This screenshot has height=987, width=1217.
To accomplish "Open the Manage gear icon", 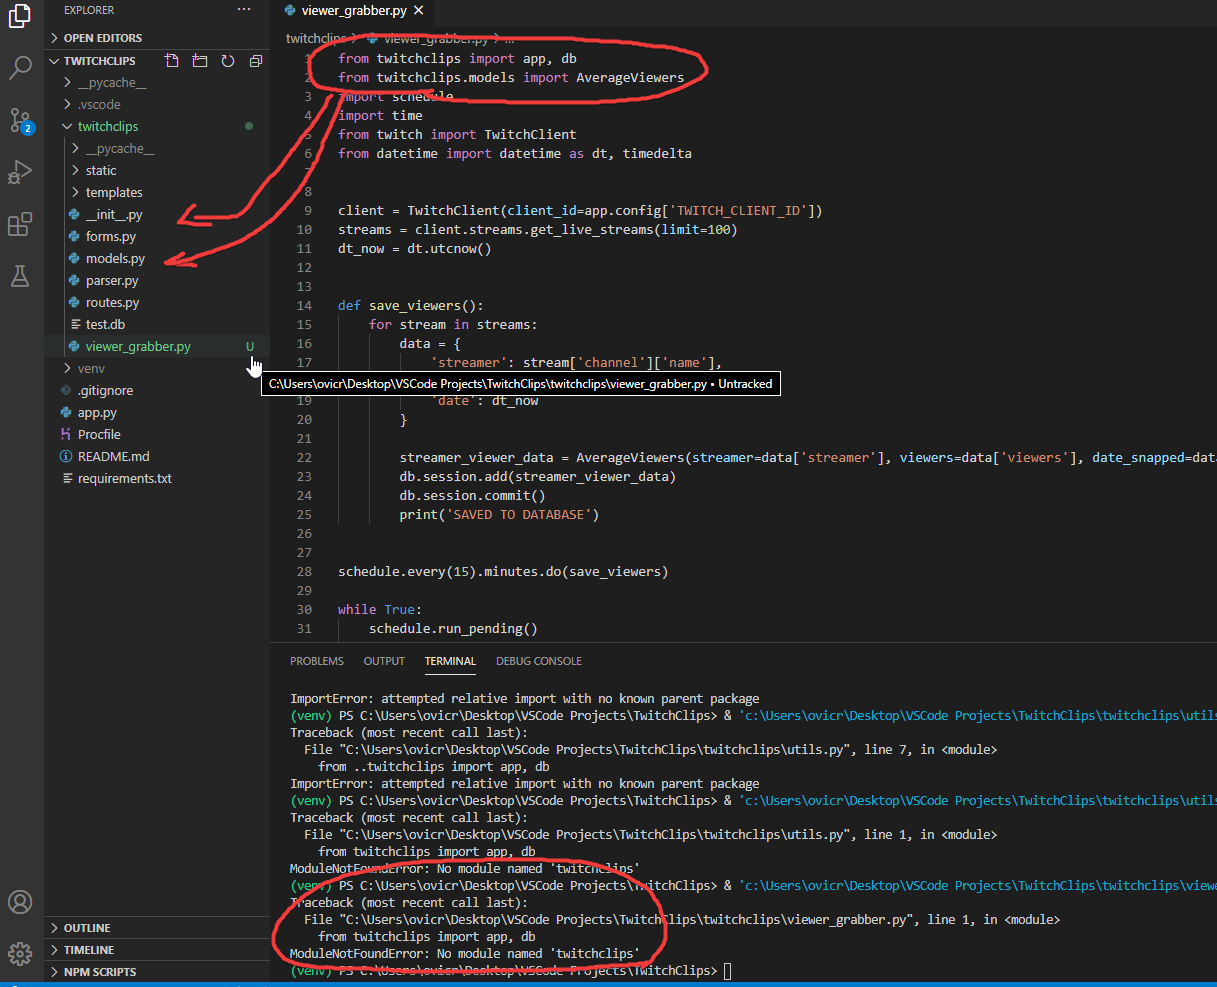I will tap(20, 953).
